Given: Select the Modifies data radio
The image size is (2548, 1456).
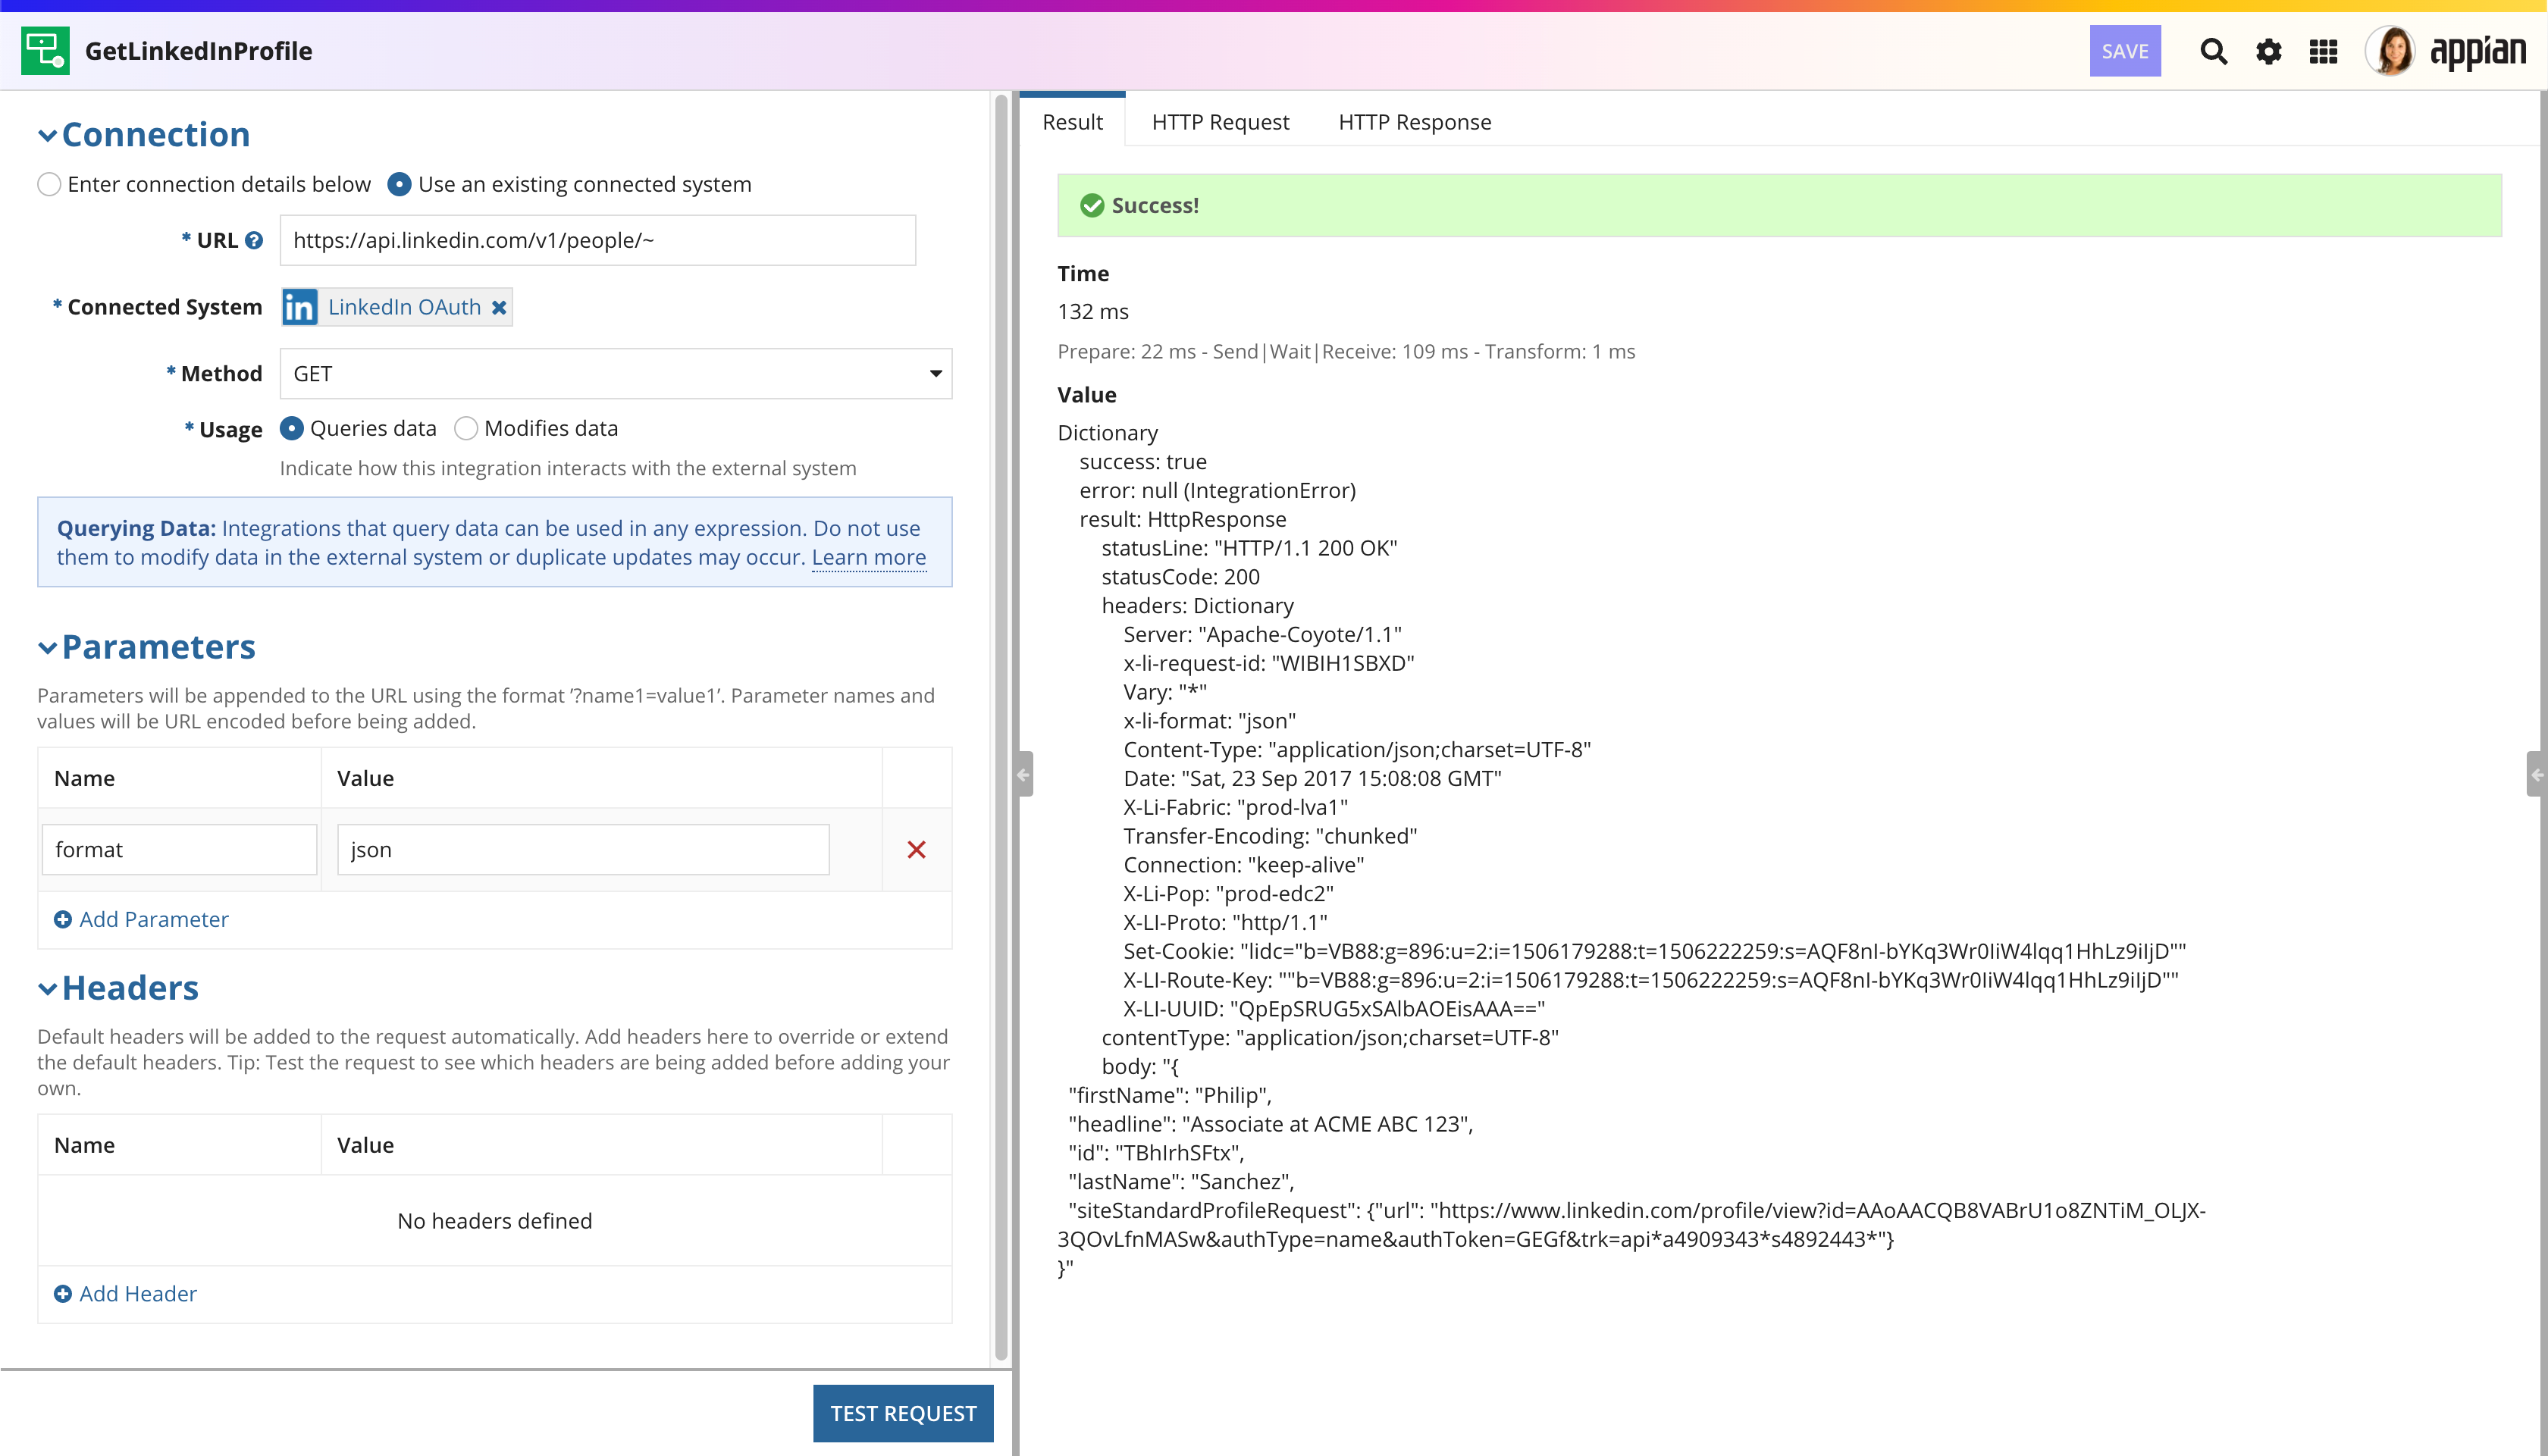Looking at the screenshot, I should [466, 429].
